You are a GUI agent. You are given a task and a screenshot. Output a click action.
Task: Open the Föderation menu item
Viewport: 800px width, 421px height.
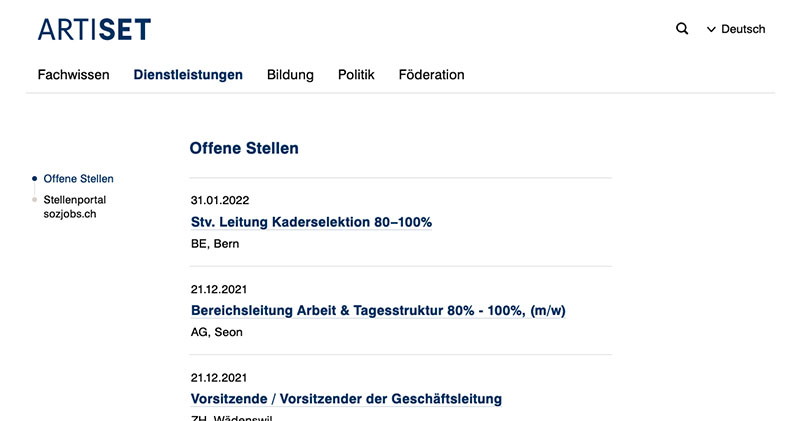coord(432,75)
